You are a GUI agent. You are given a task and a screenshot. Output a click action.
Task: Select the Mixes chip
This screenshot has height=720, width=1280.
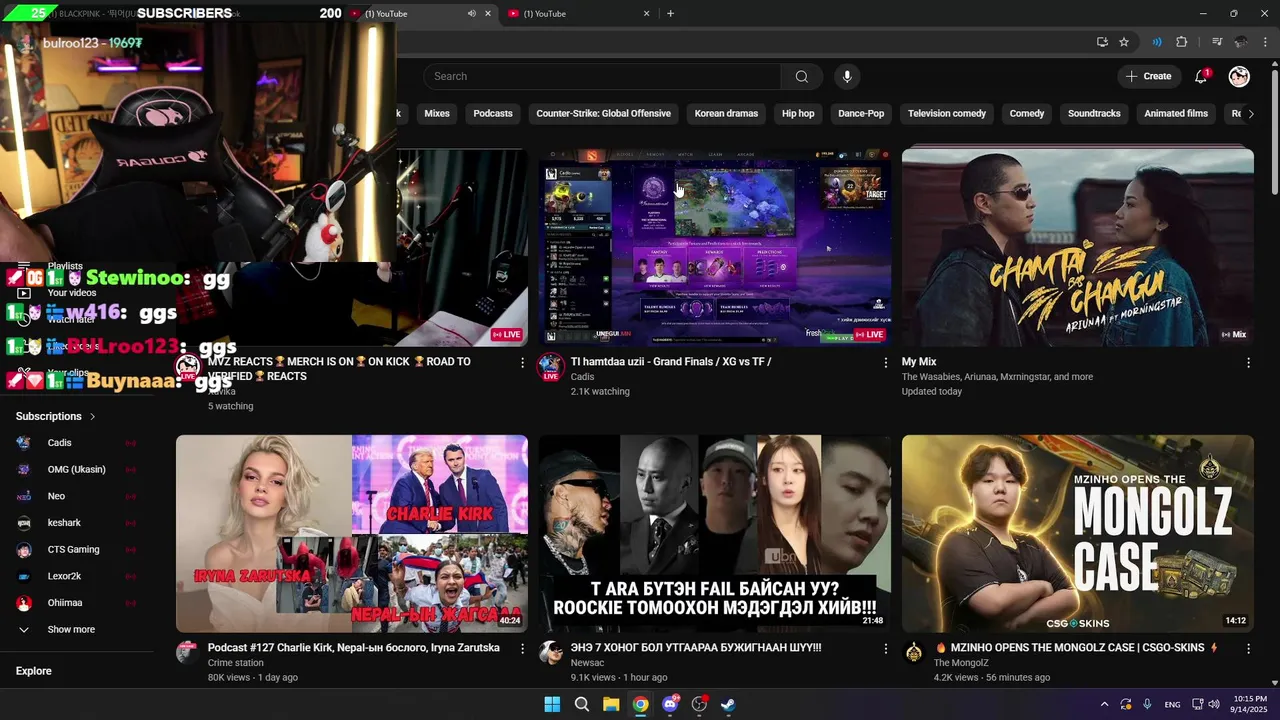437,114
